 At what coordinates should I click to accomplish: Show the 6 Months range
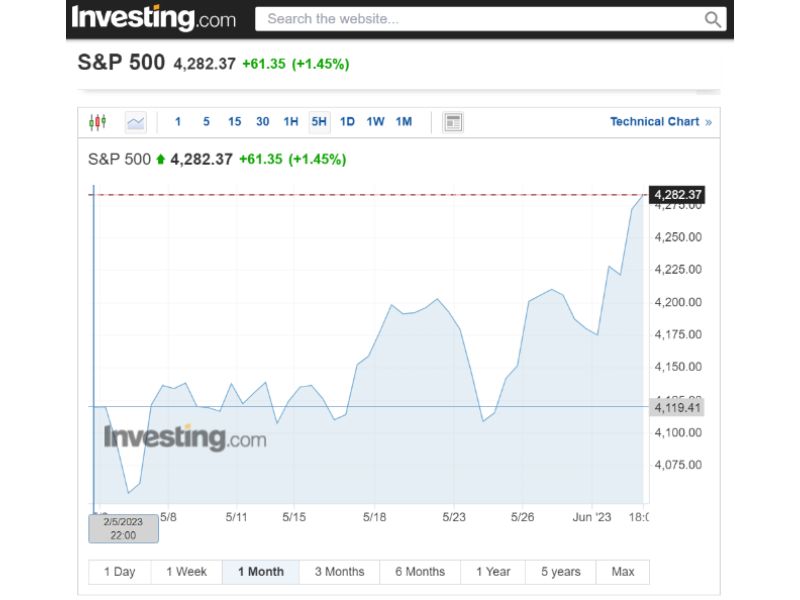point(420,572)
